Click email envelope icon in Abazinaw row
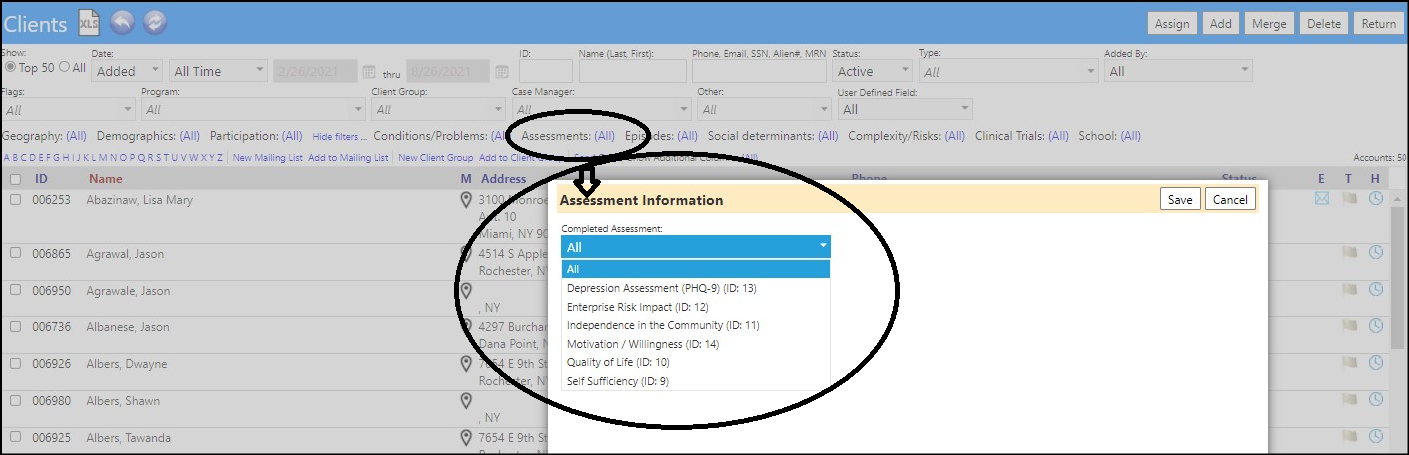The width and height of the screenshot is (1409, 455). [x=1322, y=199]
